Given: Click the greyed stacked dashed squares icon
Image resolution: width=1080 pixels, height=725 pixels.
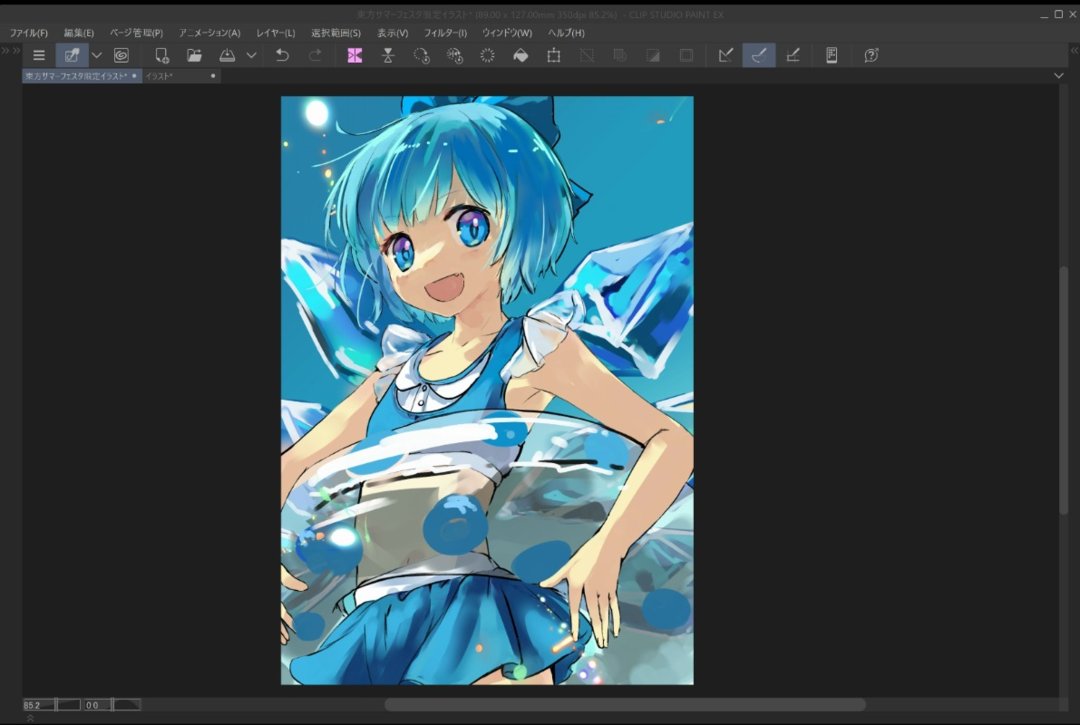Looking at the screenshot, I should tap(620, 55).
